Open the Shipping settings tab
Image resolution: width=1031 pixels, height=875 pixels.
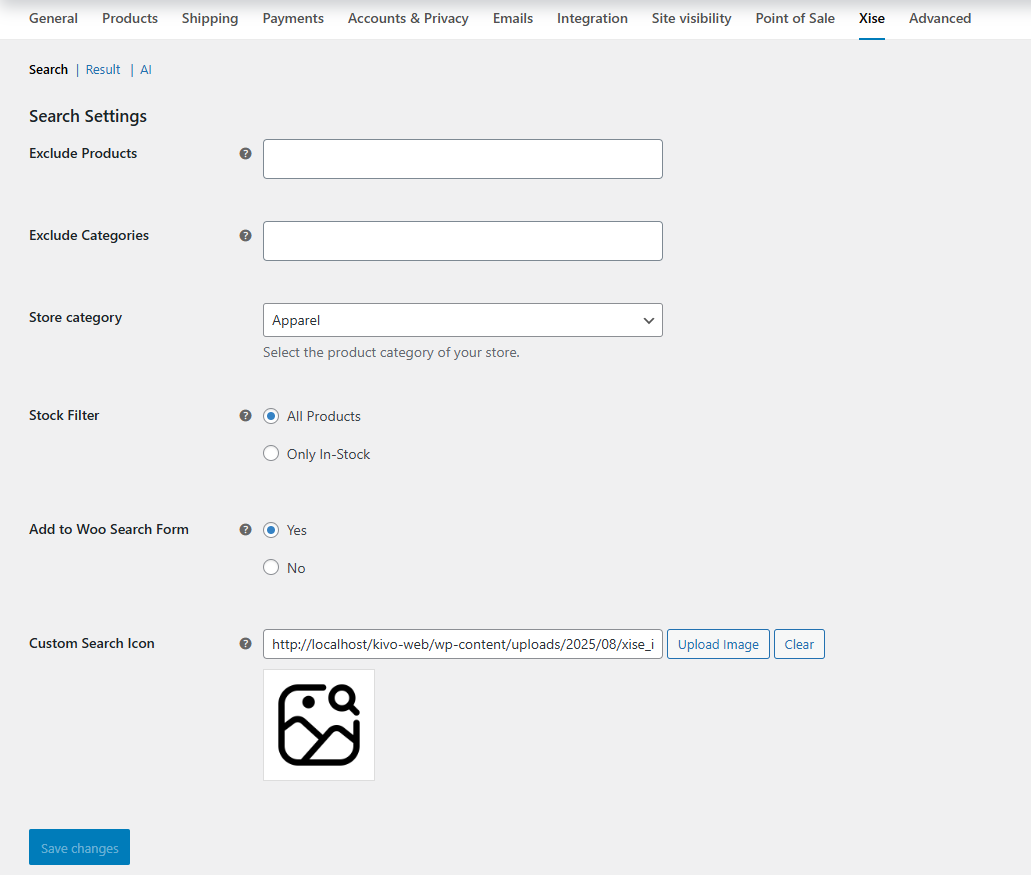point(210,18)
